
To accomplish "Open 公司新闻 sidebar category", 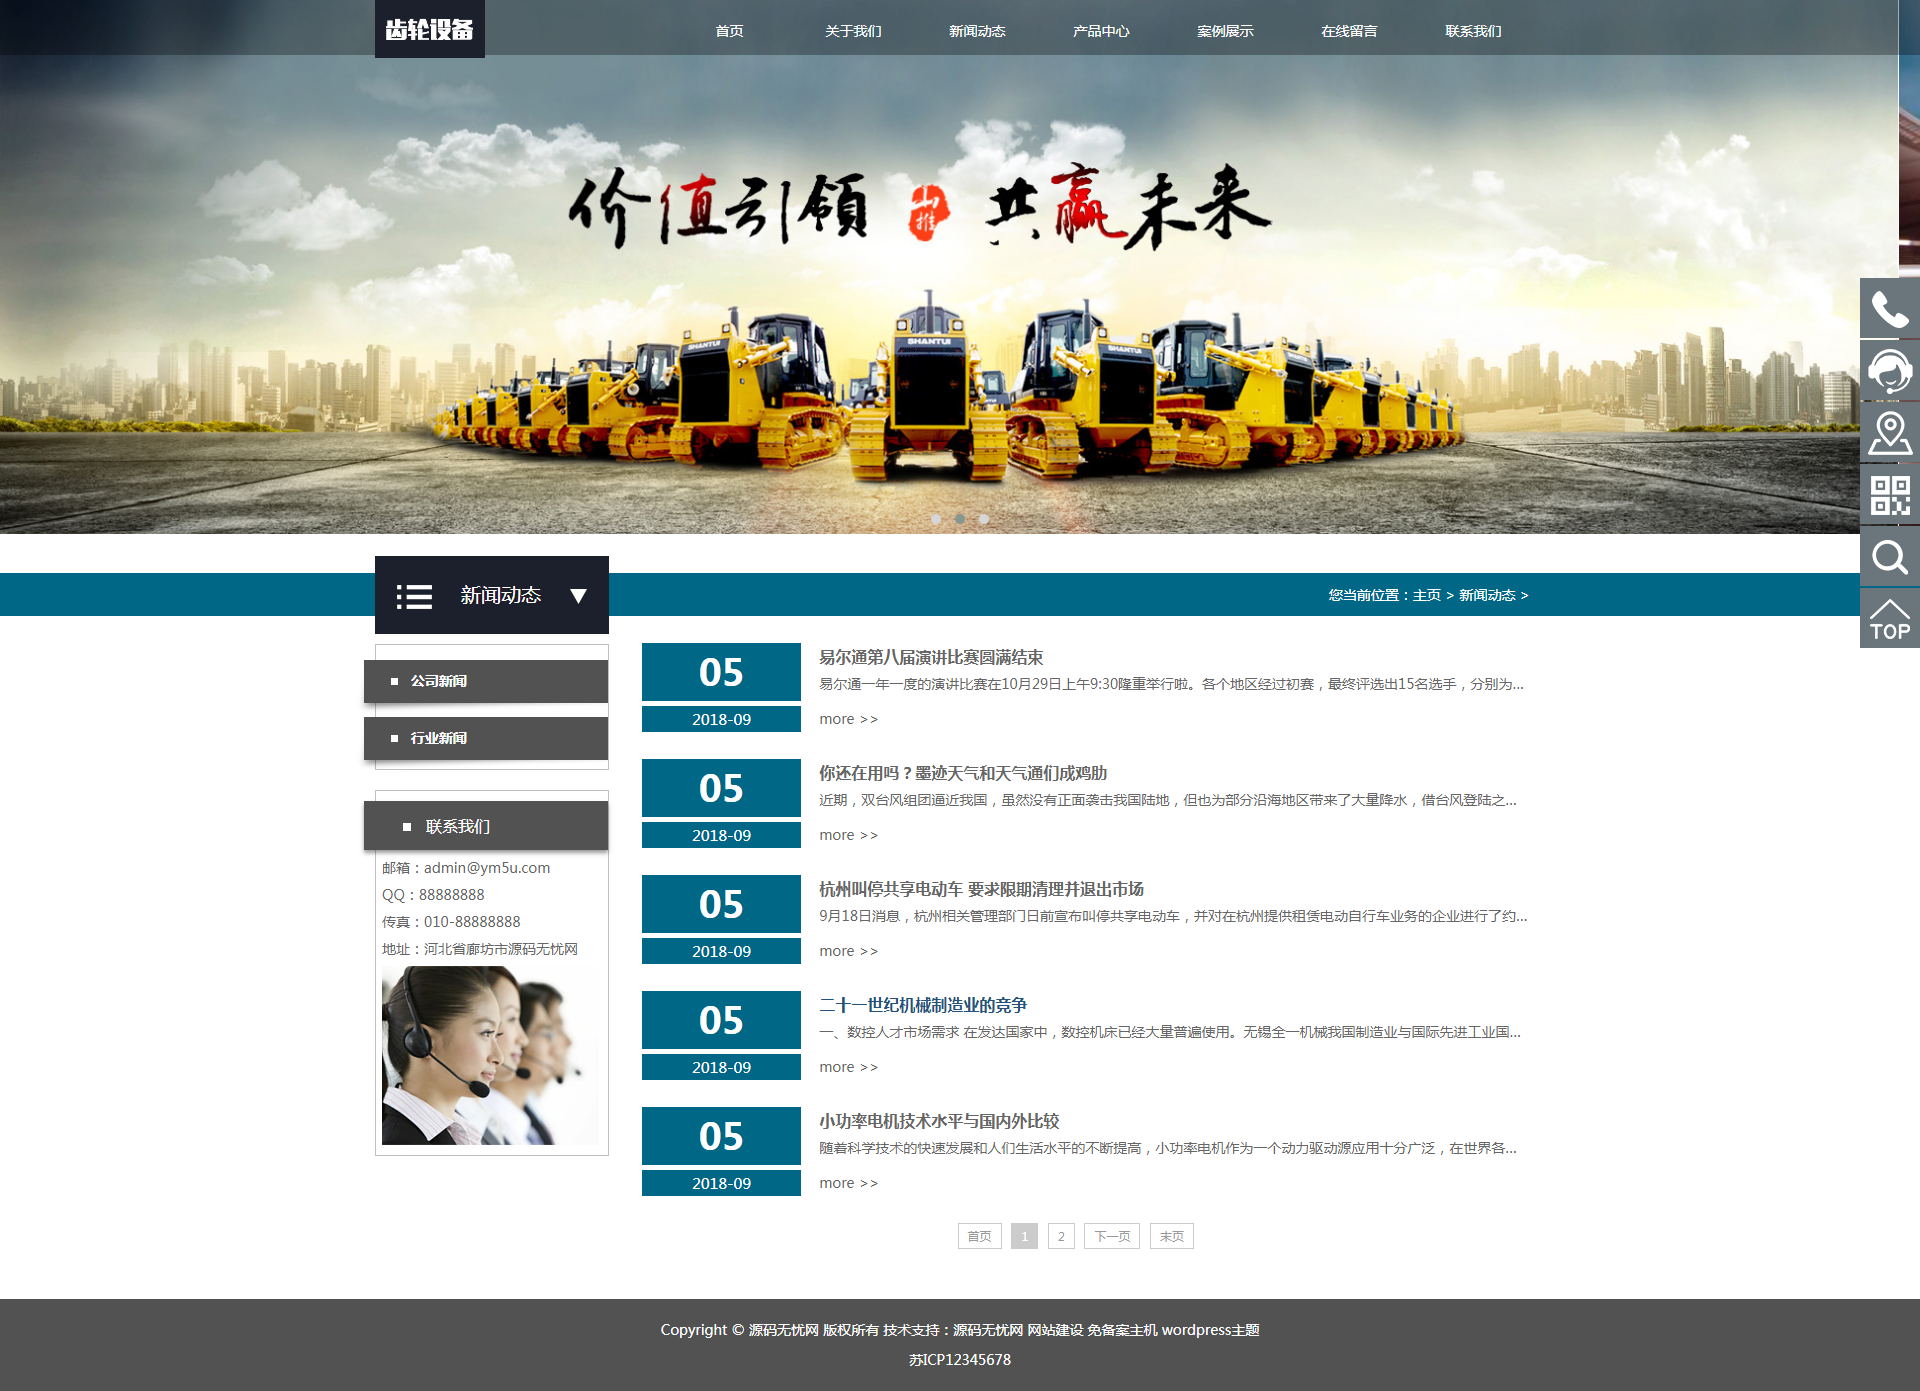I will pyautogui.click(x=439, y=681).
